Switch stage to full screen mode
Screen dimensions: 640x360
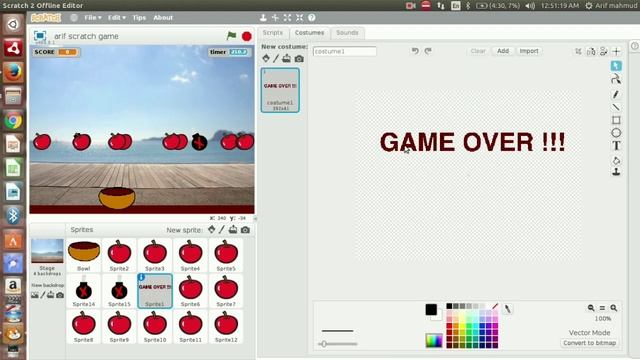(x=40, y=36)
